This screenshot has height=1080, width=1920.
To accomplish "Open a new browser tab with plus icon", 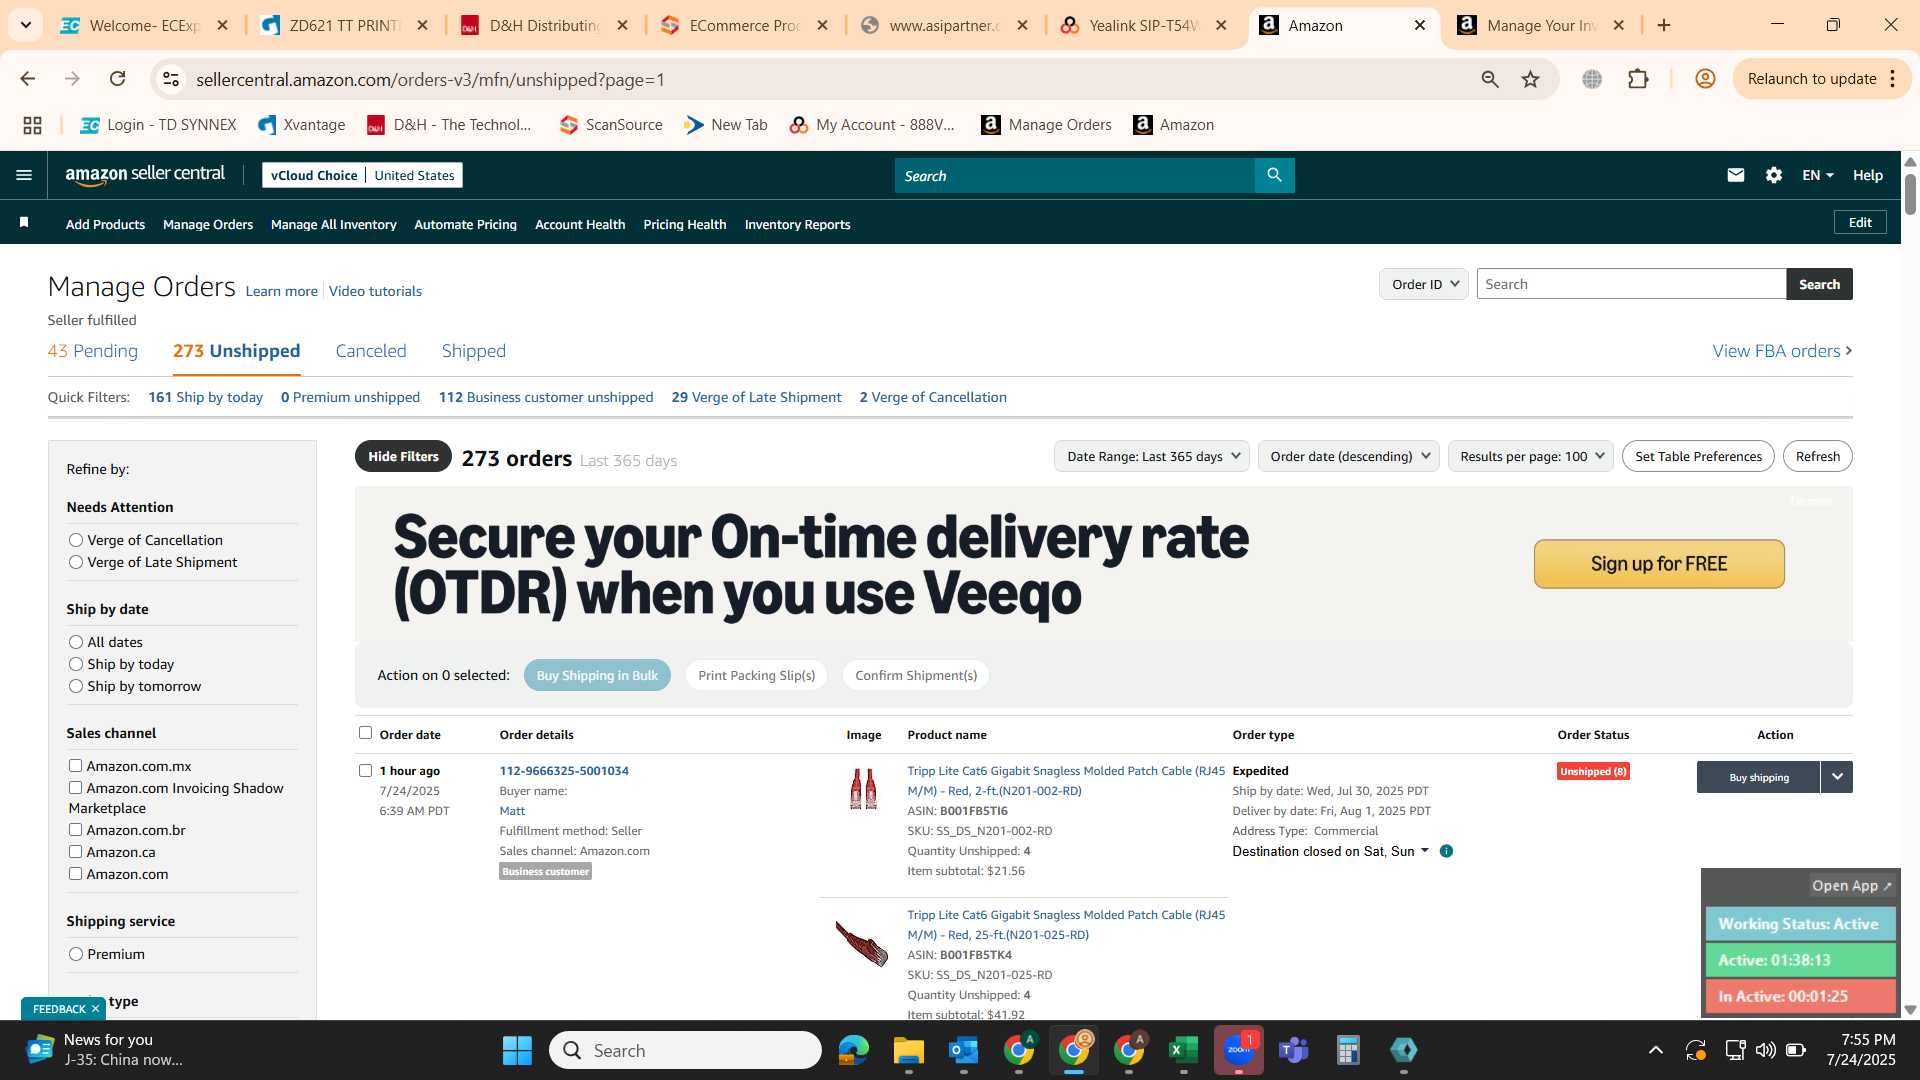I will [x=1664, y=25].
